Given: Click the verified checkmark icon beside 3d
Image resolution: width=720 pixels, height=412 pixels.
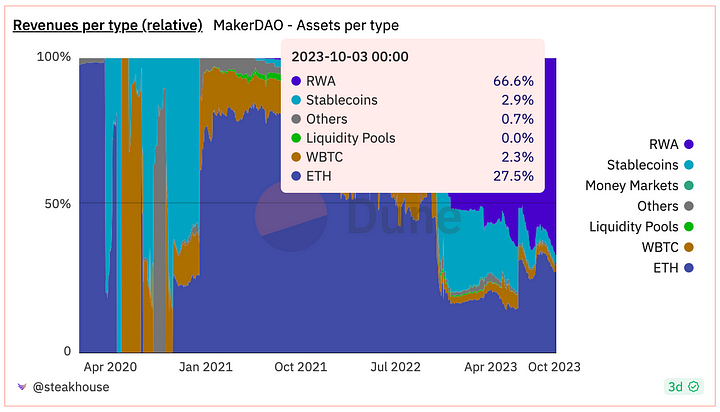Looking at the screenshot, I should 693,387.
